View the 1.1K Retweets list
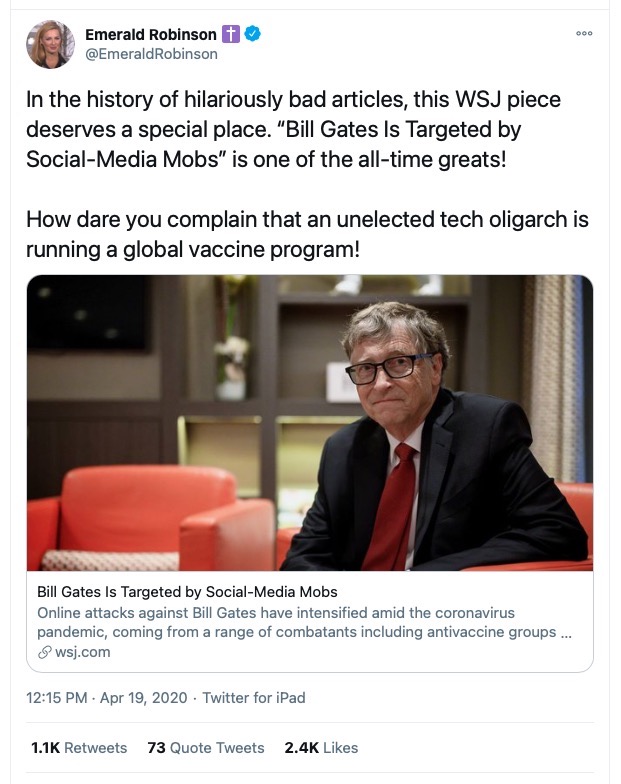Image resolution: width=621 pixels, height=784 pixels. [x=79, y=747]
